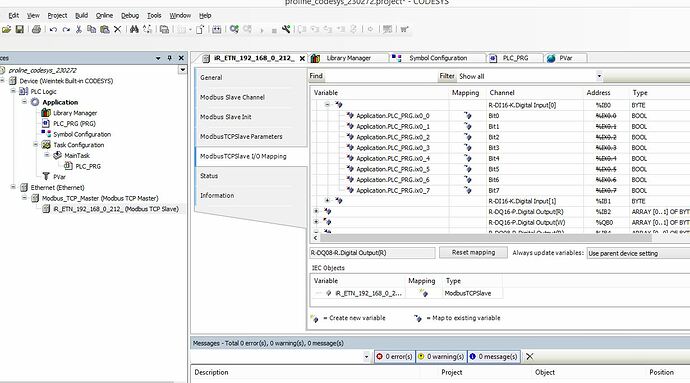Click the Build icon in the toolbar
This screenshot has width=690, height=383.
[x=217, y=29]
